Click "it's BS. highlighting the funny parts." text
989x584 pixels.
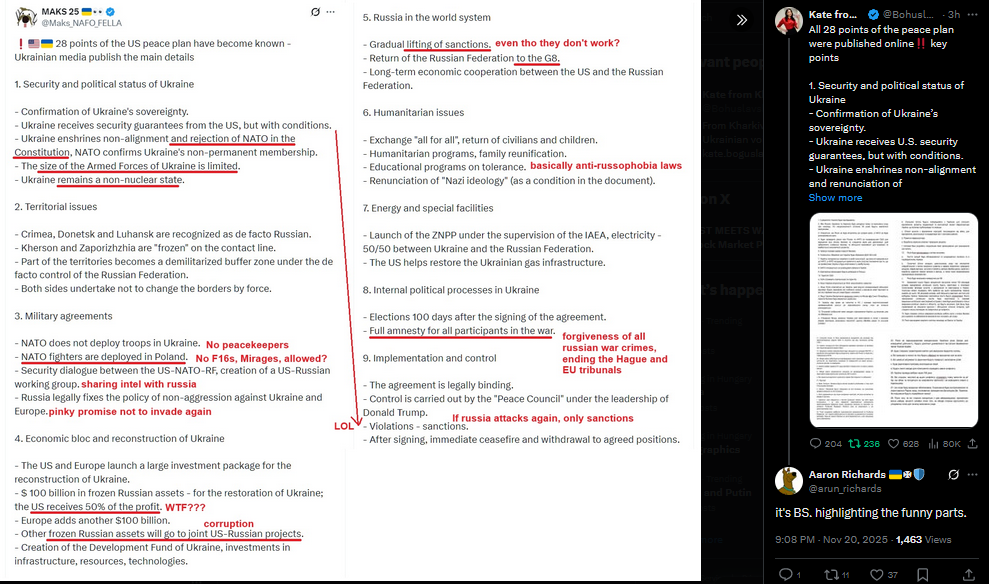coord(870,513)
